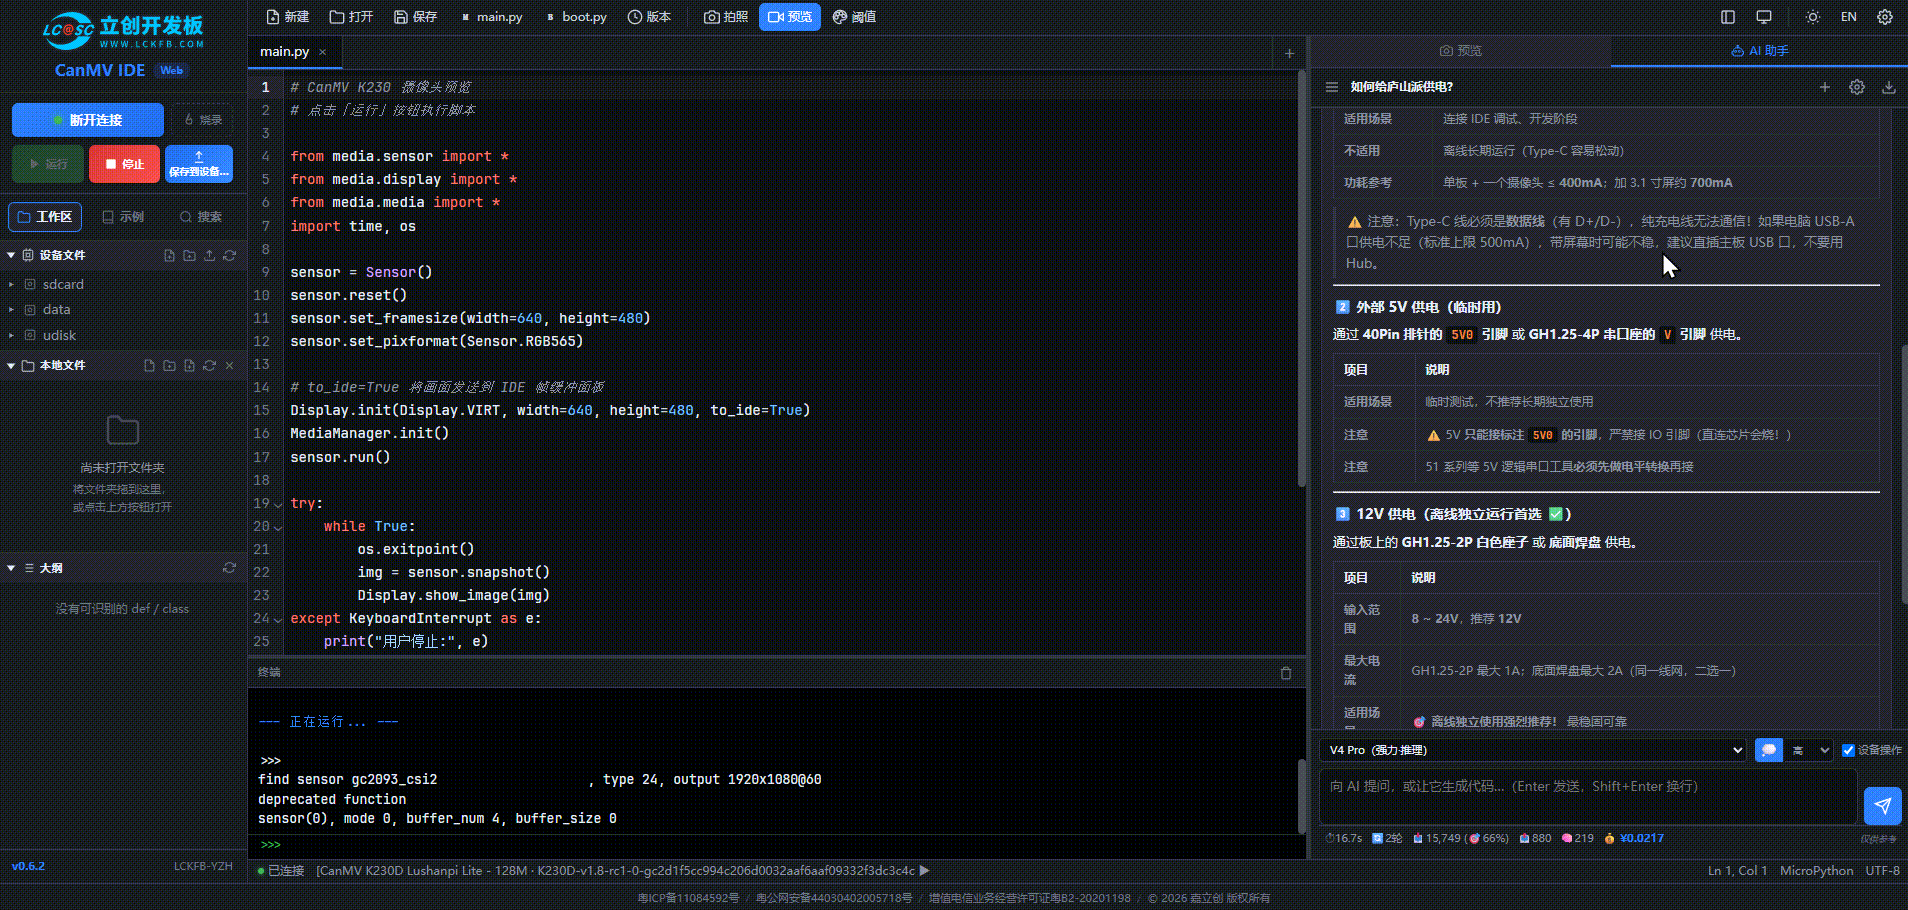This screenshot has height=910, width=1908.
Task: Start a new AI chat with plus
Action: pos(1825,87)
